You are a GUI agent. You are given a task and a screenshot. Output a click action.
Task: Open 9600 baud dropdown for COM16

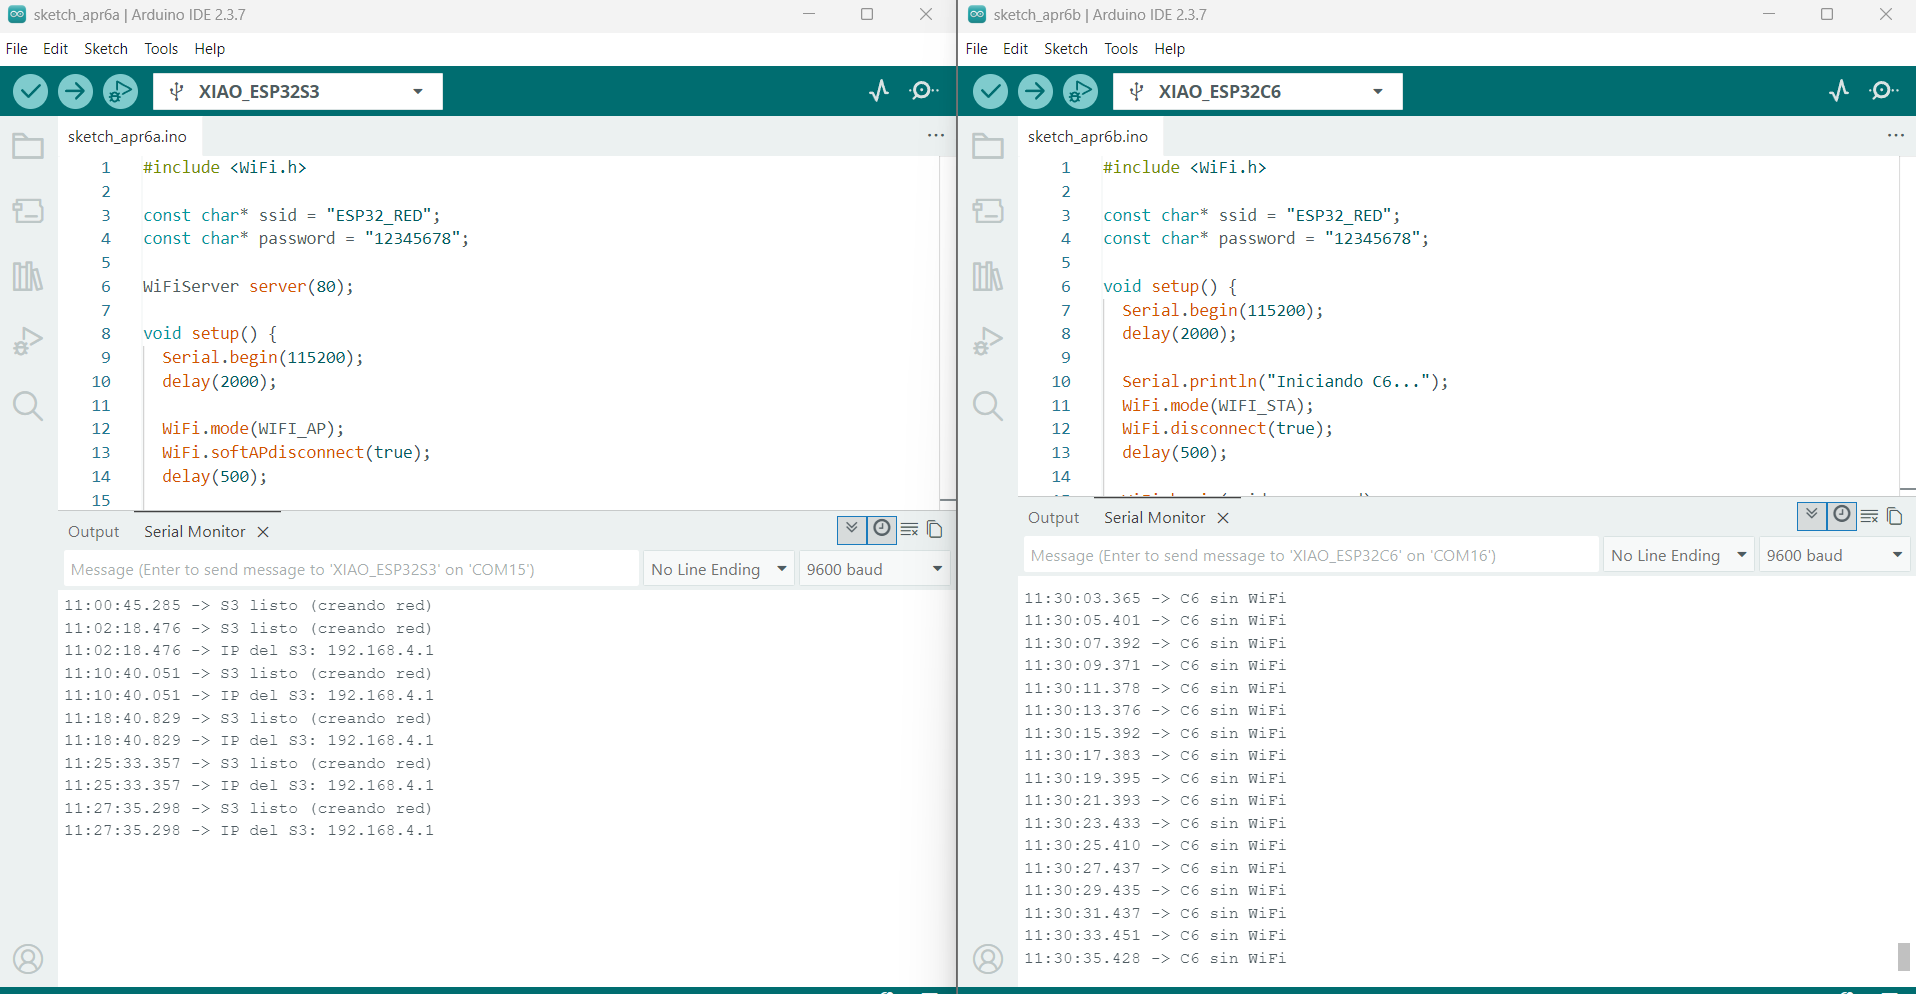pyautogui.click(x=1834, y=555)
